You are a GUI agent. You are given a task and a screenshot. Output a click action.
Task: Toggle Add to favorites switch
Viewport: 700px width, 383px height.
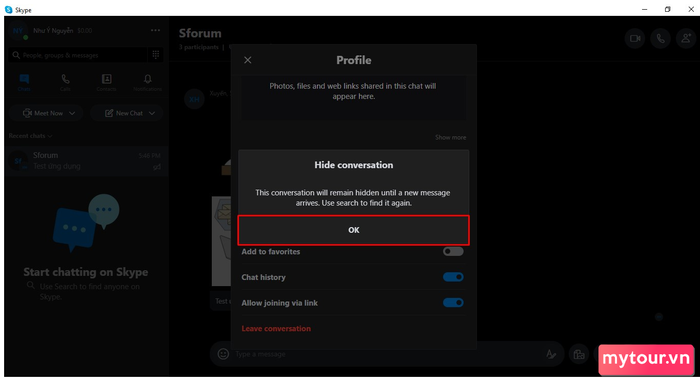click(x=453, y=251)
